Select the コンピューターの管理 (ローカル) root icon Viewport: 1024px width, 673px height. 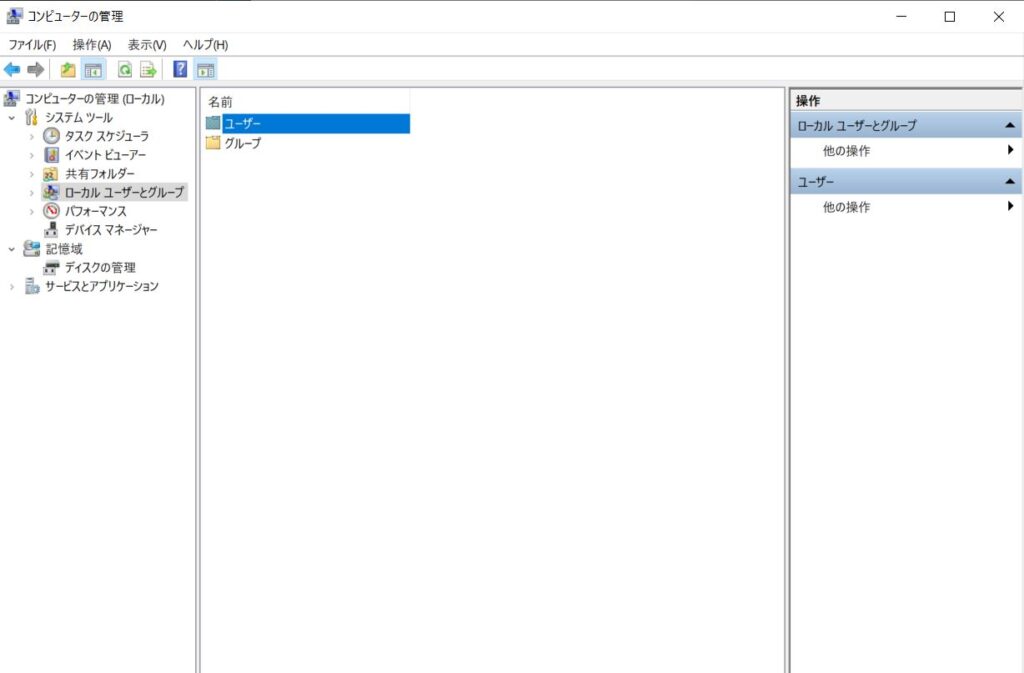point(11,99)
